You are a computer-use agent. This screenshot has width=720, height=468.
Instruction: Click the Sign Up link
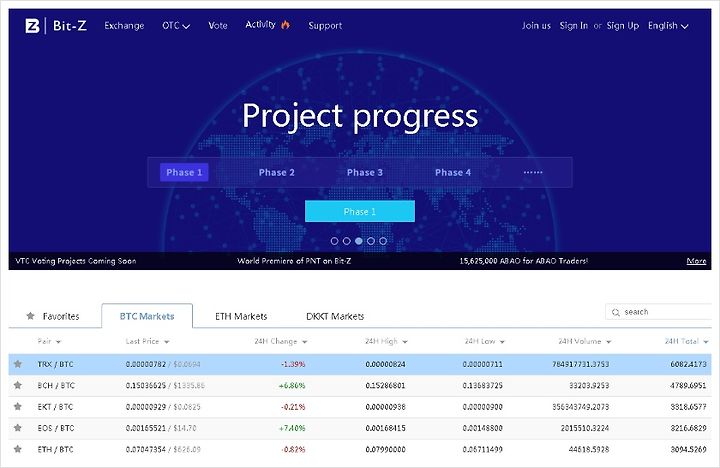pyautogui.click(x=623, y=26)
